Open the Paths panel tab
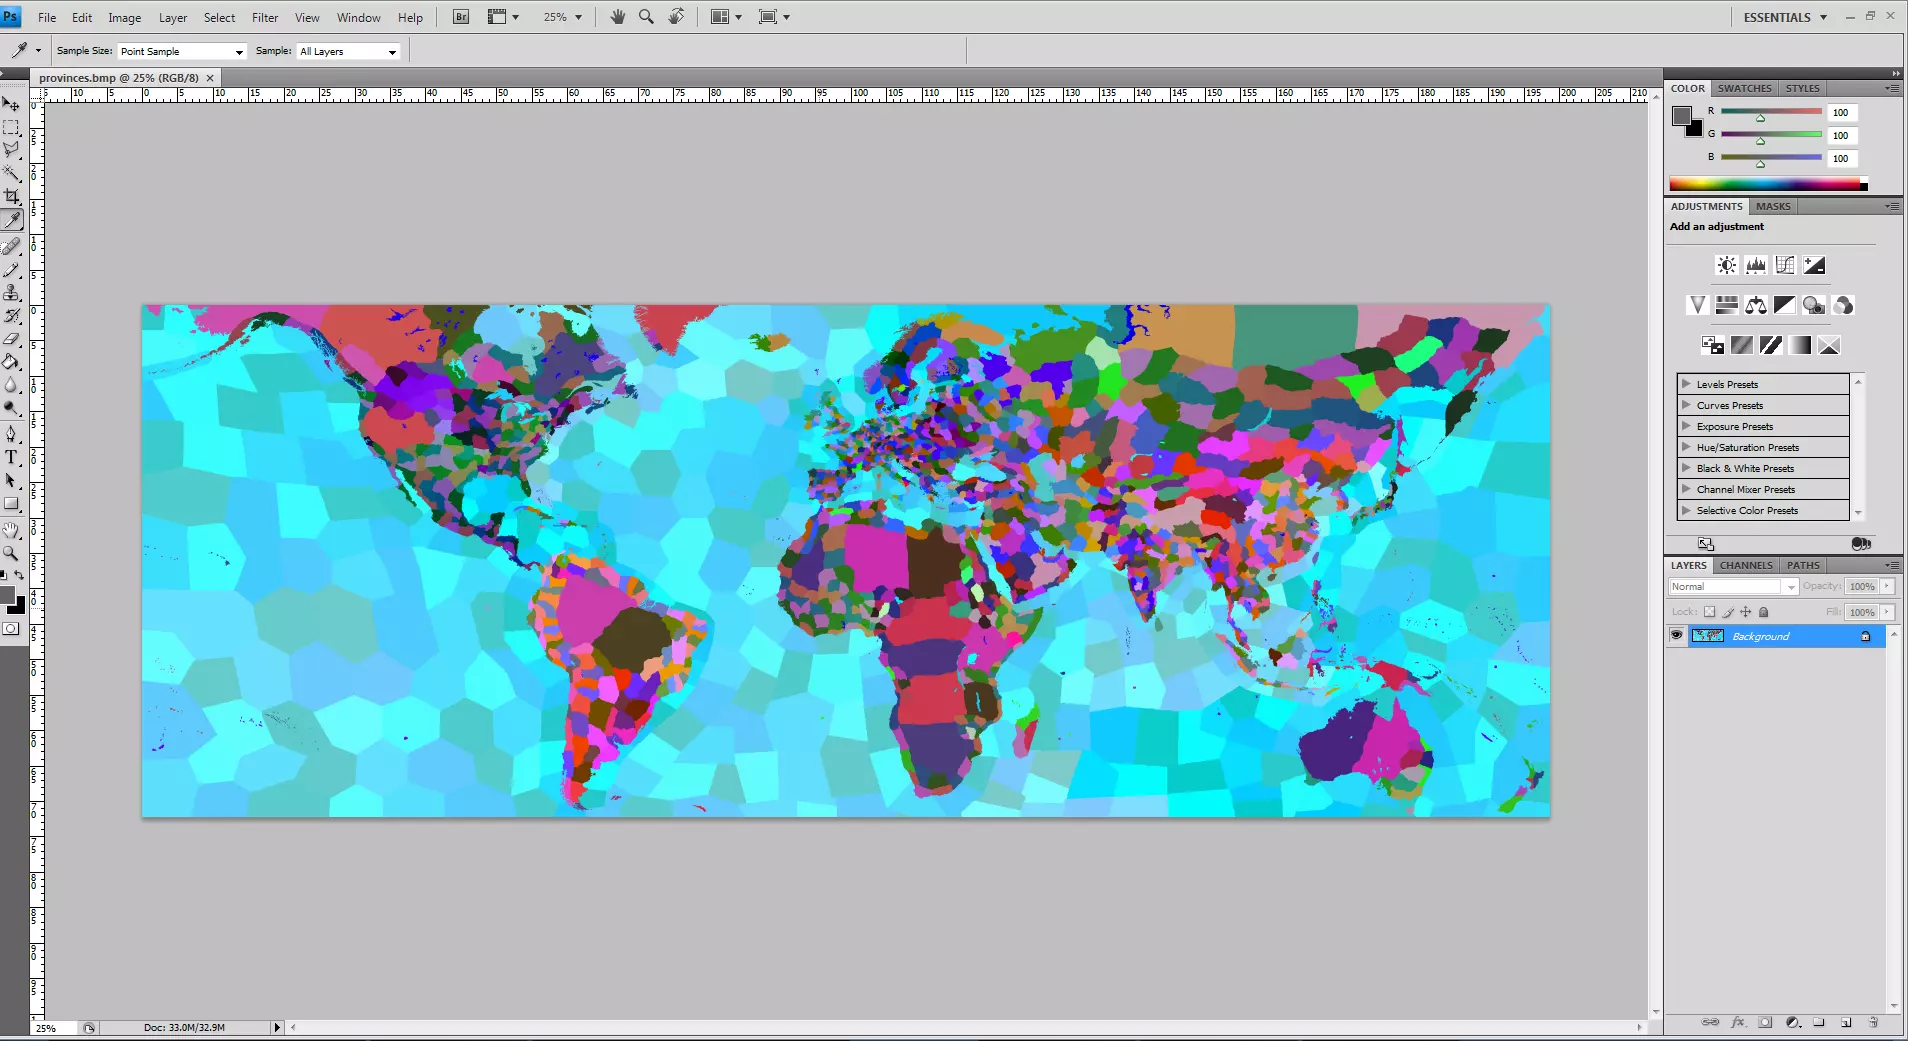The width and height of the screenshot is (1908, 1041). pyautogui.click(x=1803, y=565)
